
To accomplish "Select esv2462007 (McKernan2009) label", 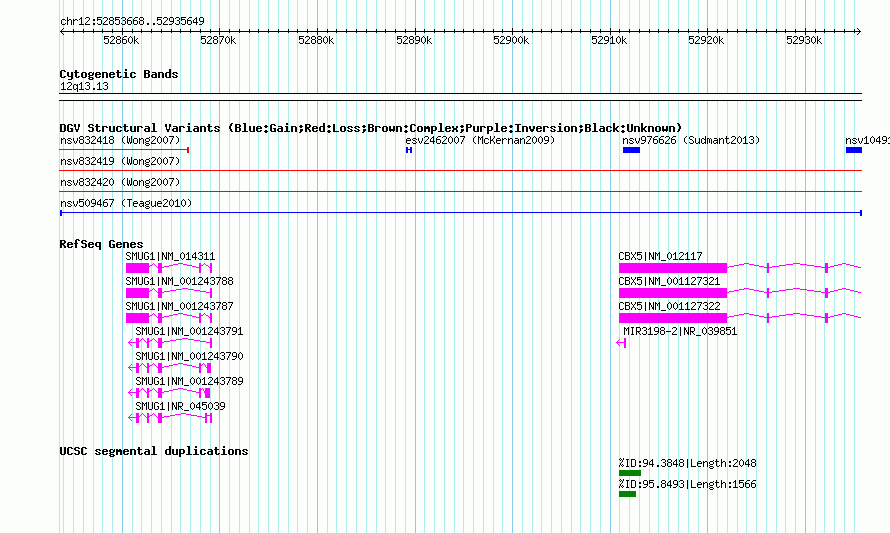I will click(x=480, y=140).
